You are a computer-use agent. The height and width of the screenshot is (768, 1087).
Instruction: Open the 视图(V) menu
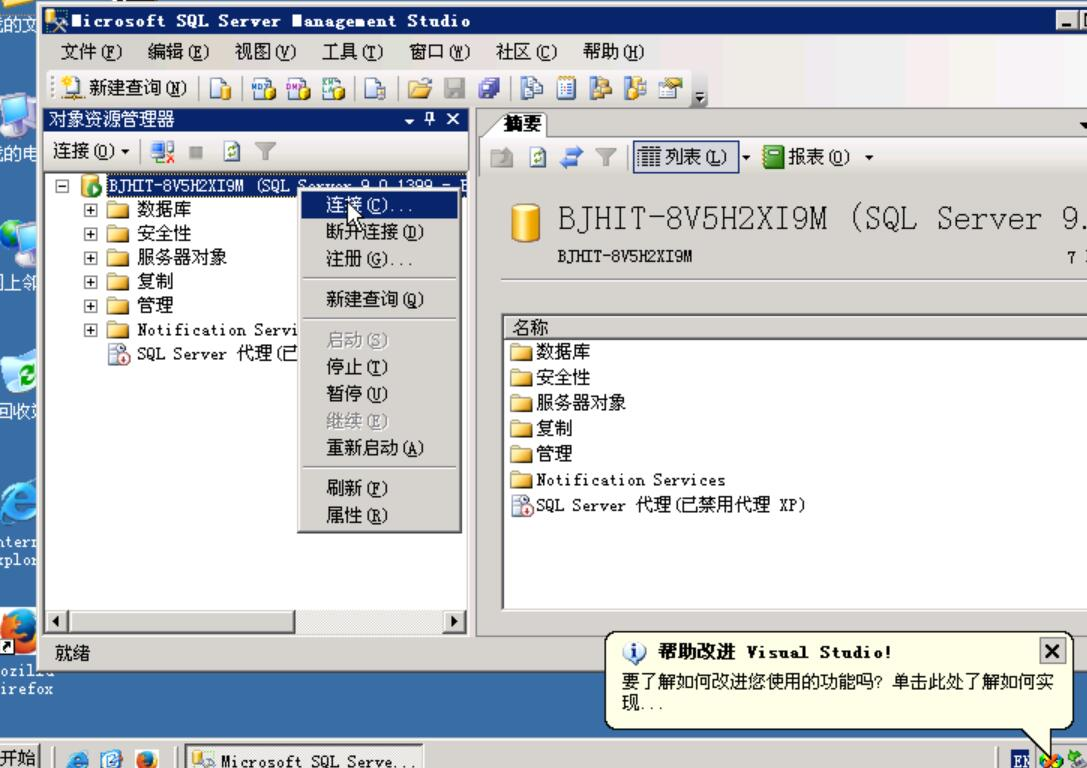pyautogui.click(x=265, y=52)
